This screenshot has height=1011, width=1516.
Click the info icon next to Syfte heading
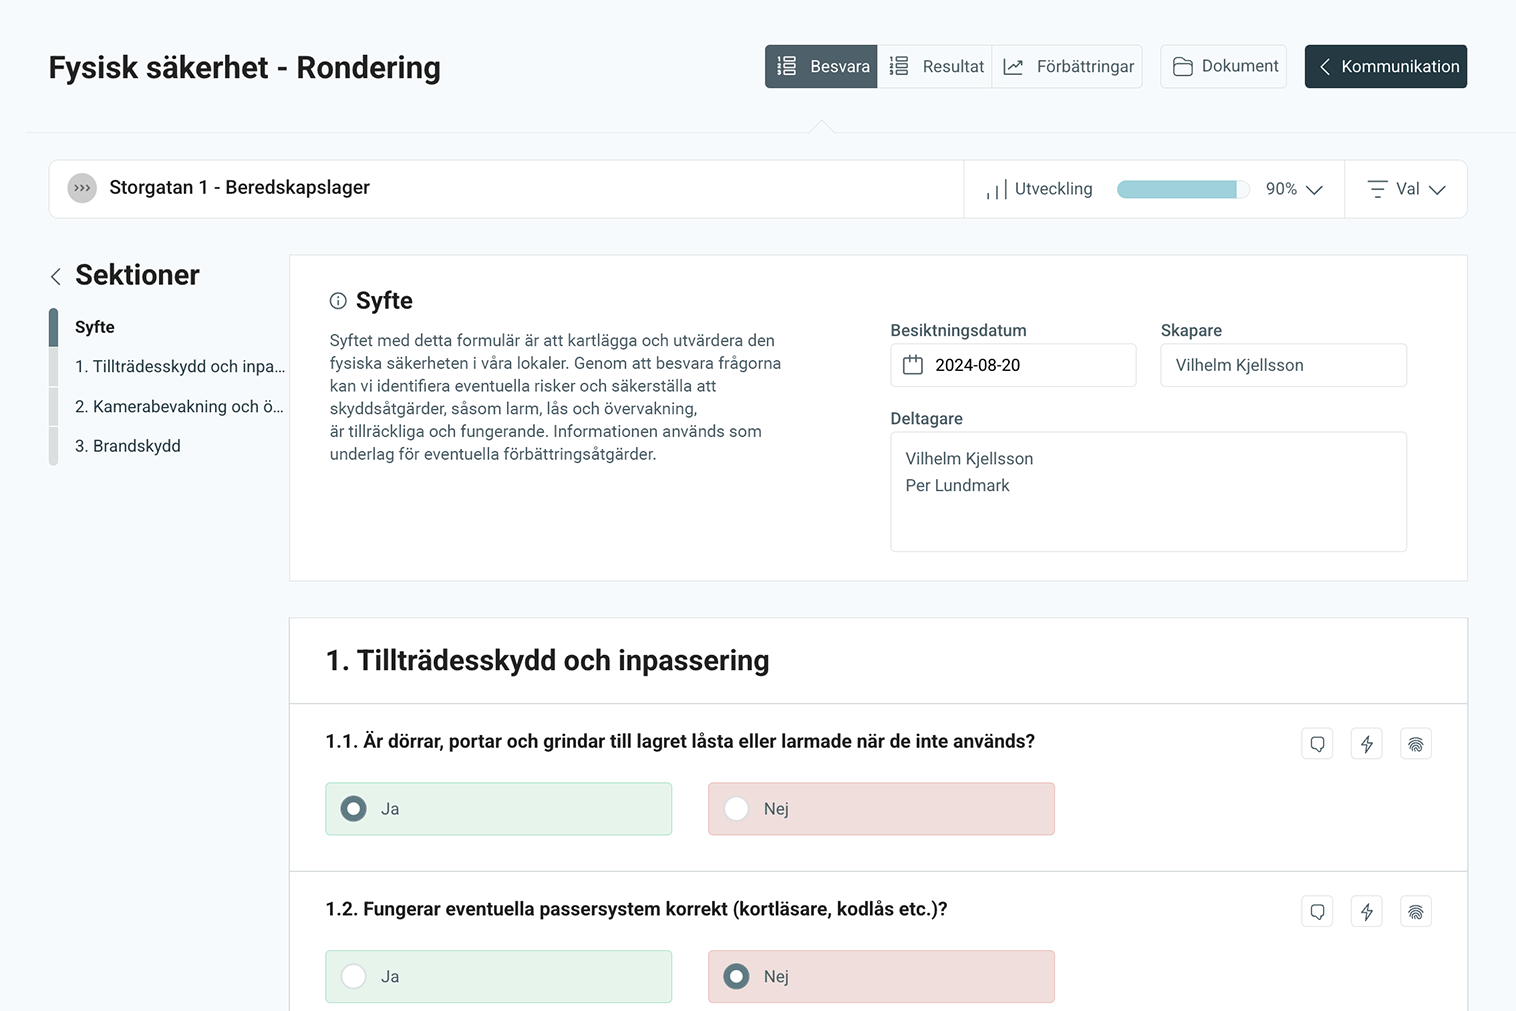click(x=338, y=301)
